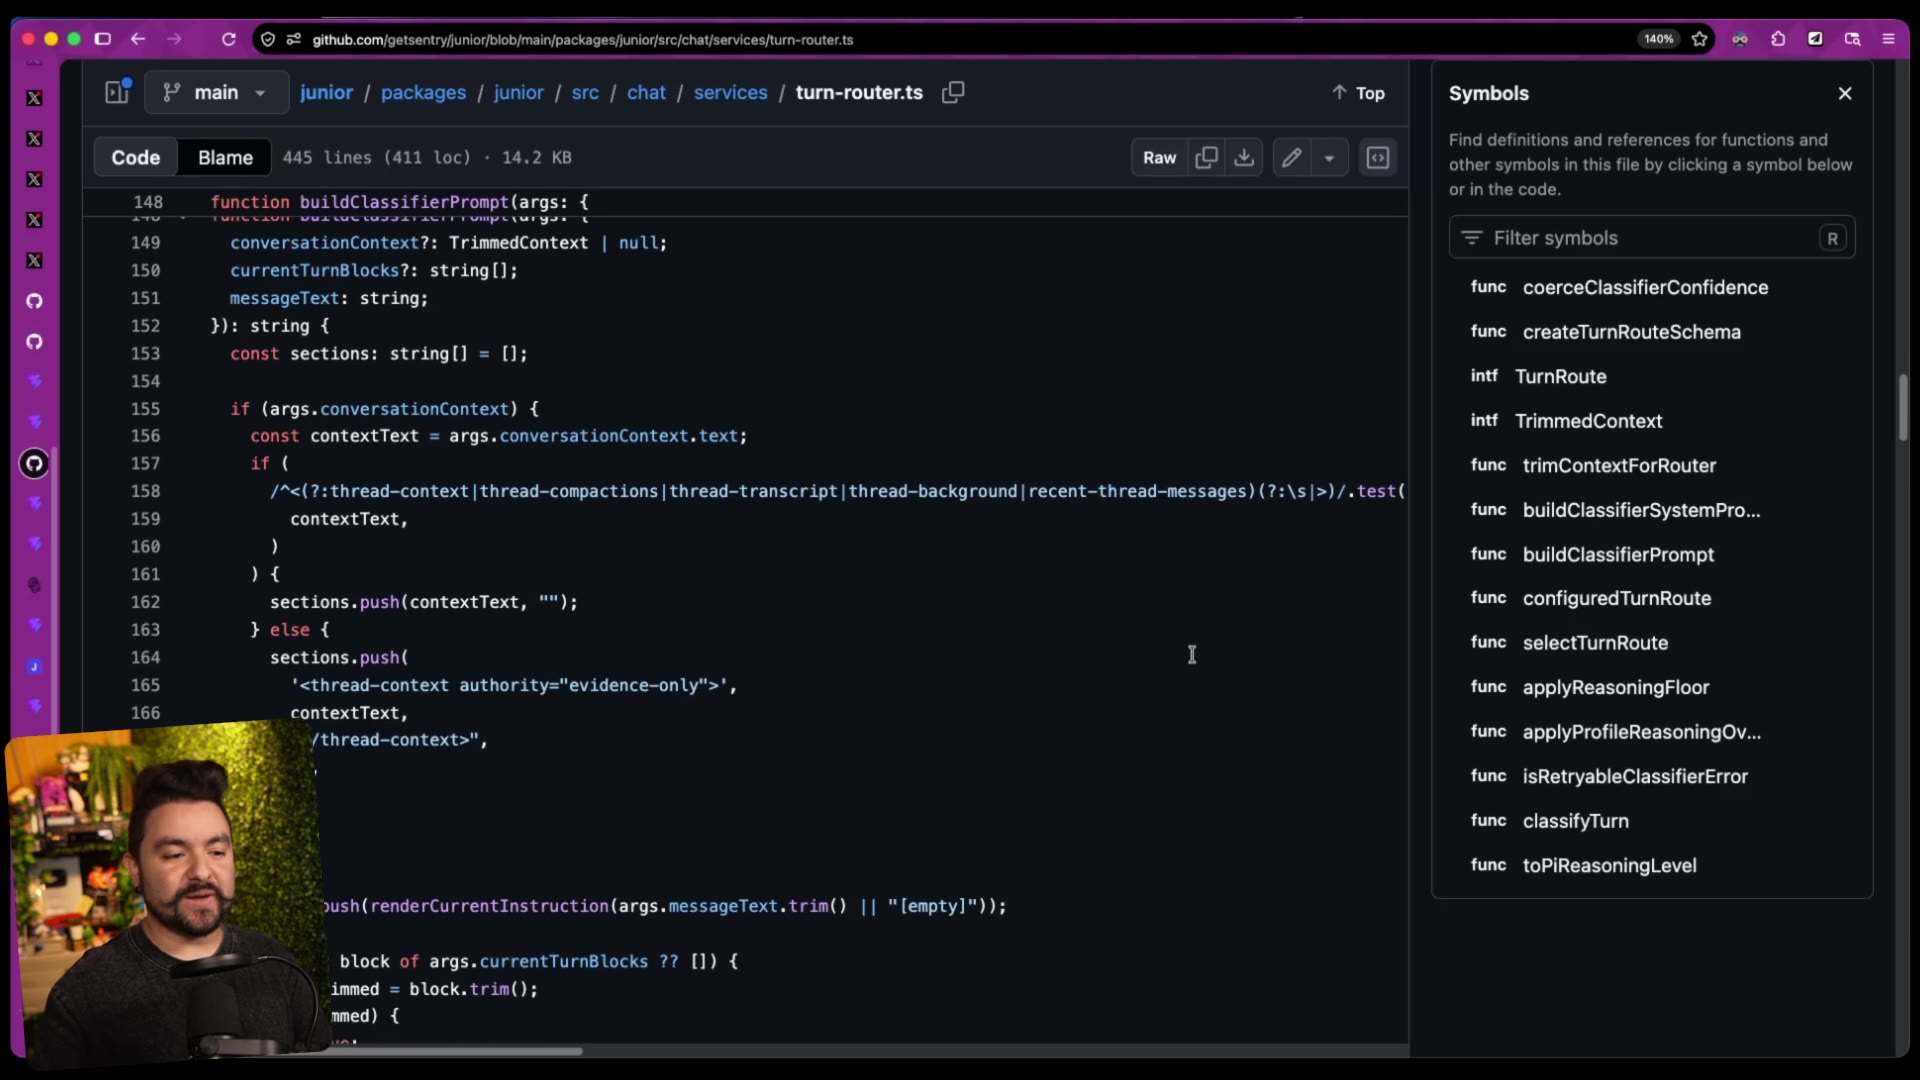Copy file path next to turn-router.ts
This screenshot has height=1080, width=1920.
click(x=953, y=92)
